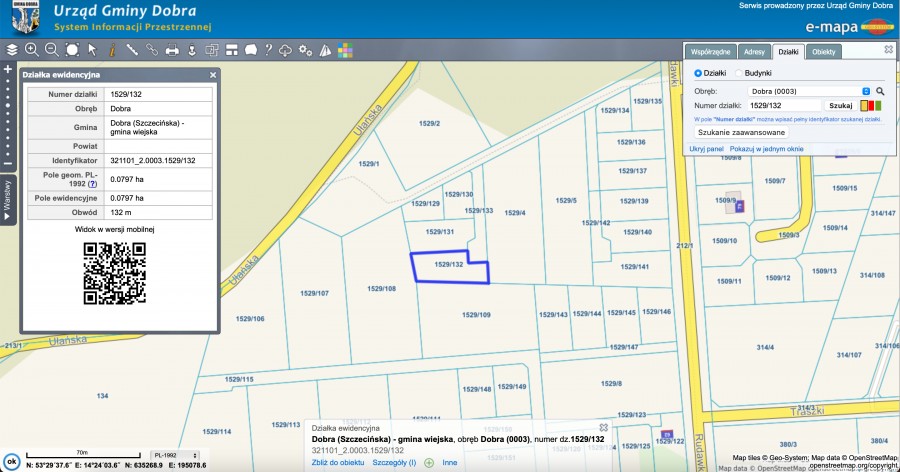This screenshot has width=900, height=472.
Task: Select the Działki radio button
Action: (698, 73)
